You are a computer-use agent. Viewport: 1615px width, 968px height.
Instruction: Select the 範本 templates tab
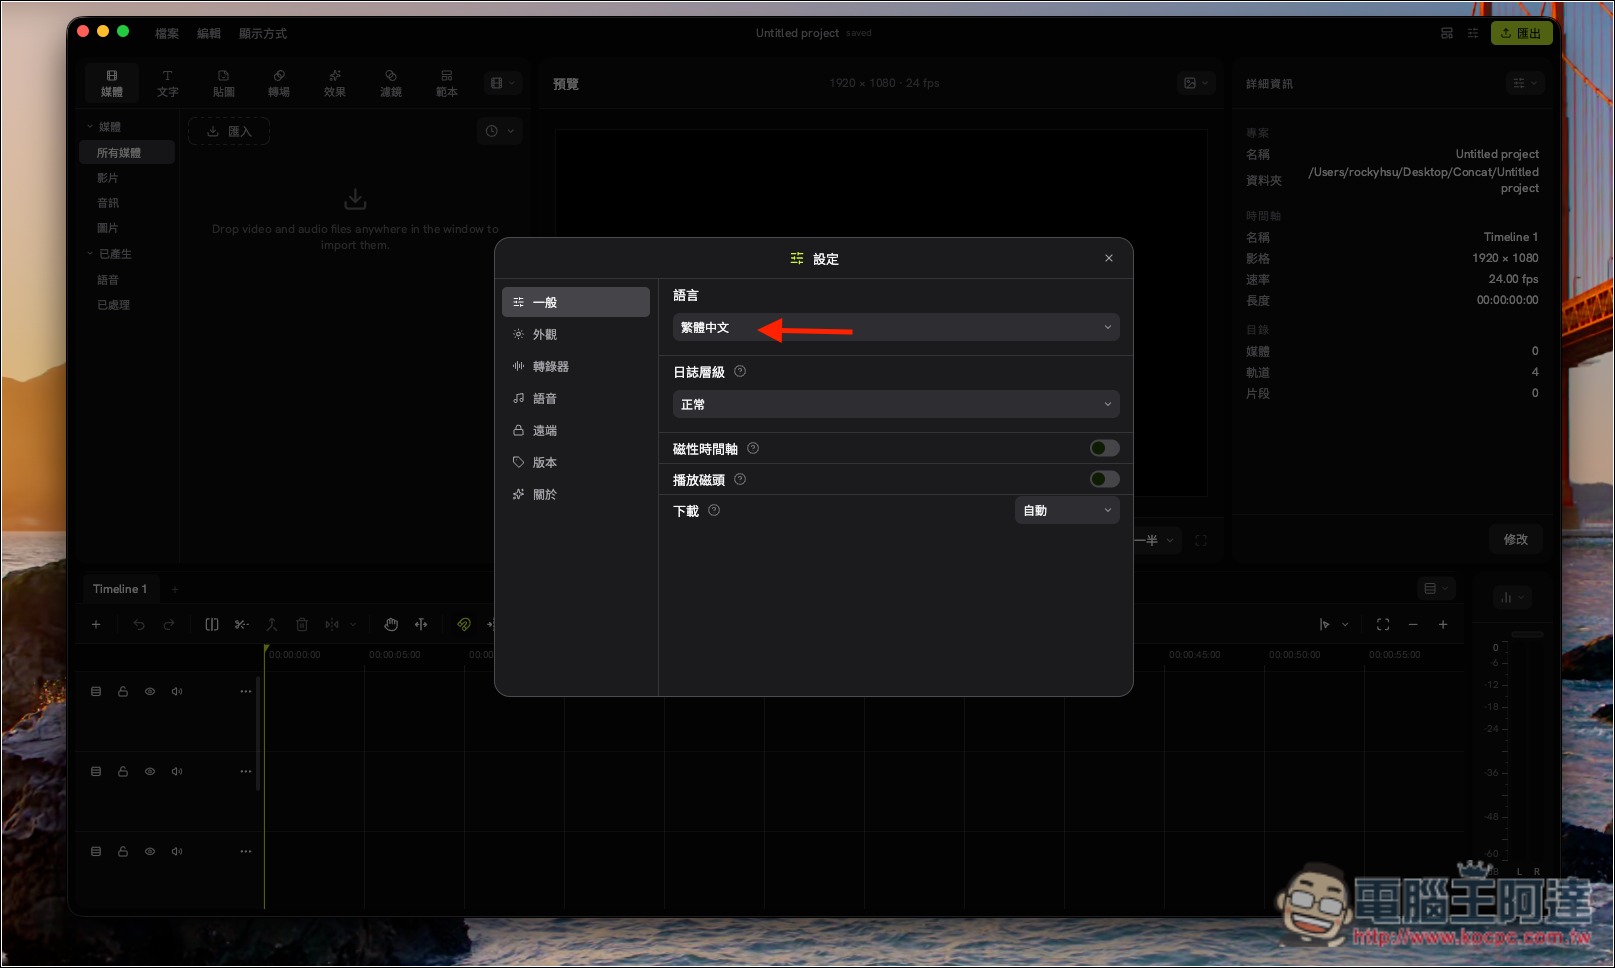[x=447, y=84]
